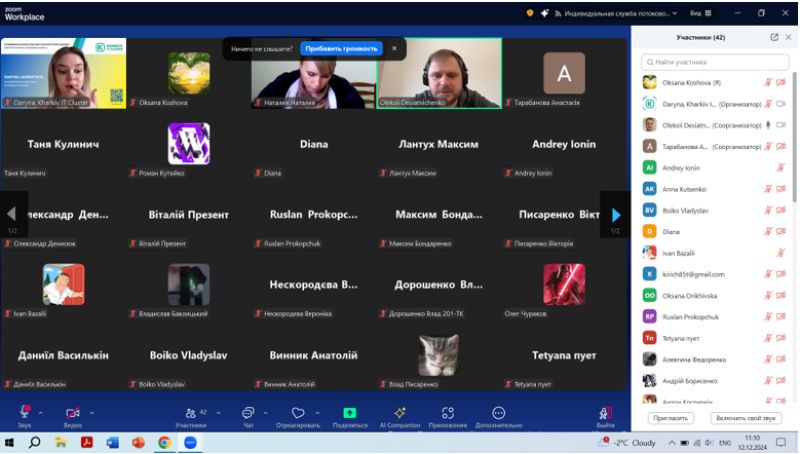The image size is (800, 454).
Task: Click the blue 'Прибавить громкость' button
Action: pos(341,48)
